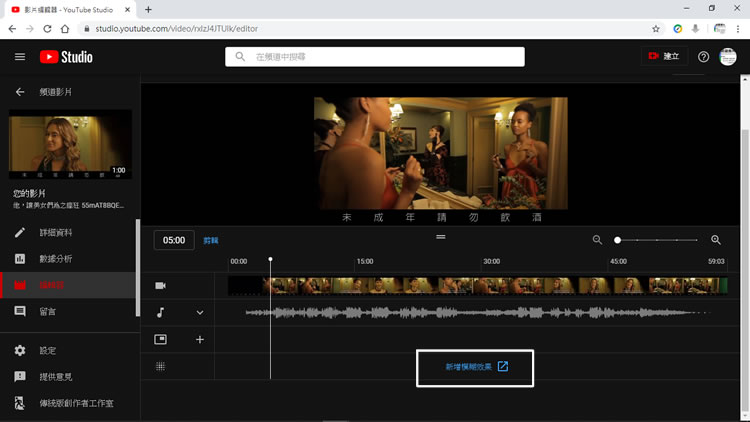750x422 pixels.
Task: Click the video track camera icon
Action: click(160, 286)
